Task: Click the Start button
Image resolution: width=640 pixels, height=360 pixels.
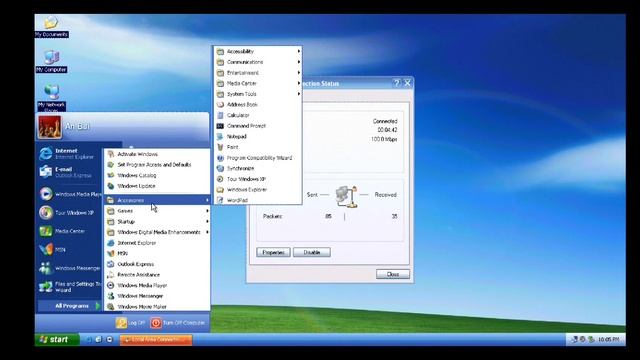Action: [57, 340]
